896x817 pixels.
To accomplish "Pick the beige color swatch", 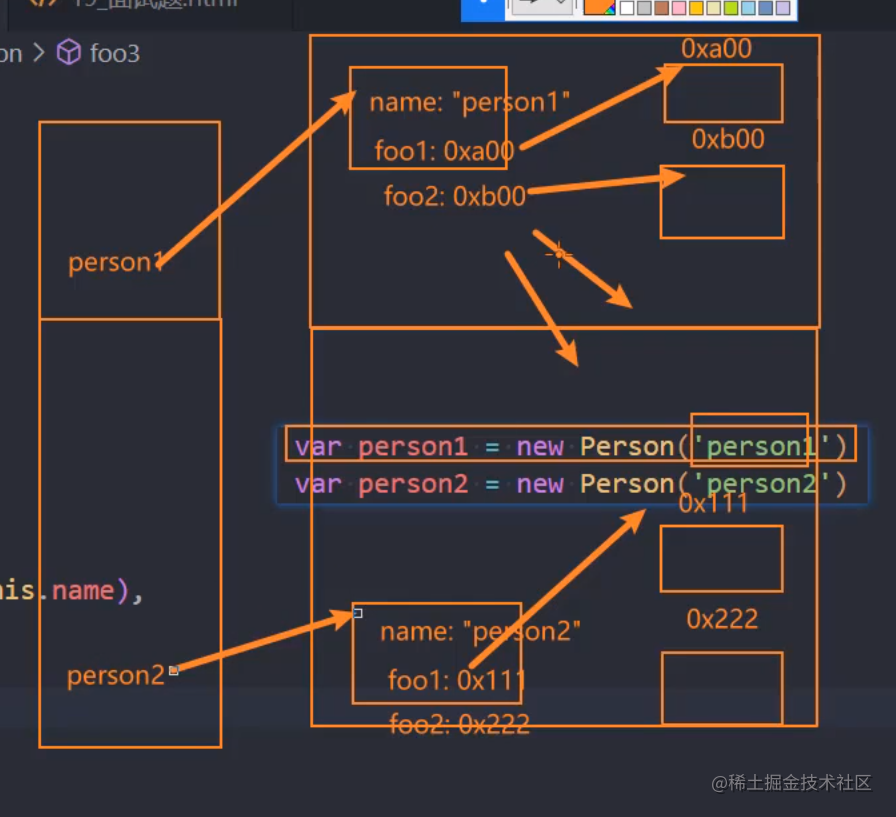I will pyautogui.click(x=714, y=7).
